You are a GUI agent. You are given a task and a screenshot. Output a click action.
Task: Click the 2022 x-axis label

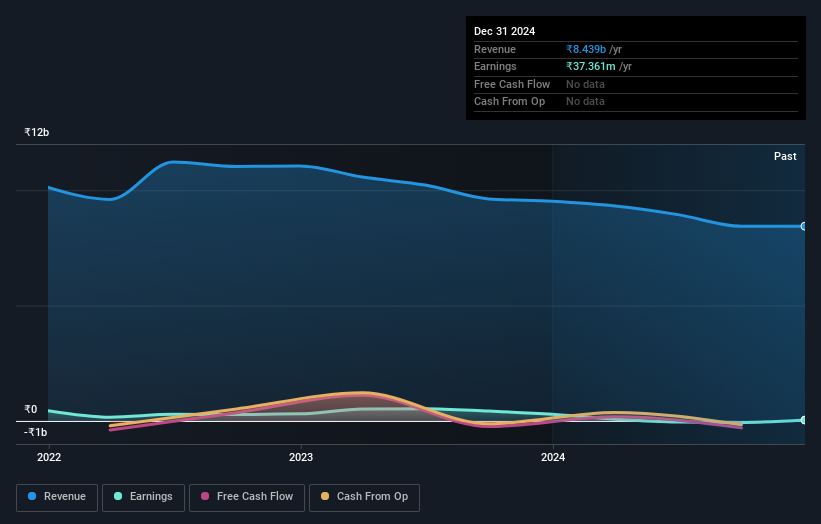click(49, 457)
